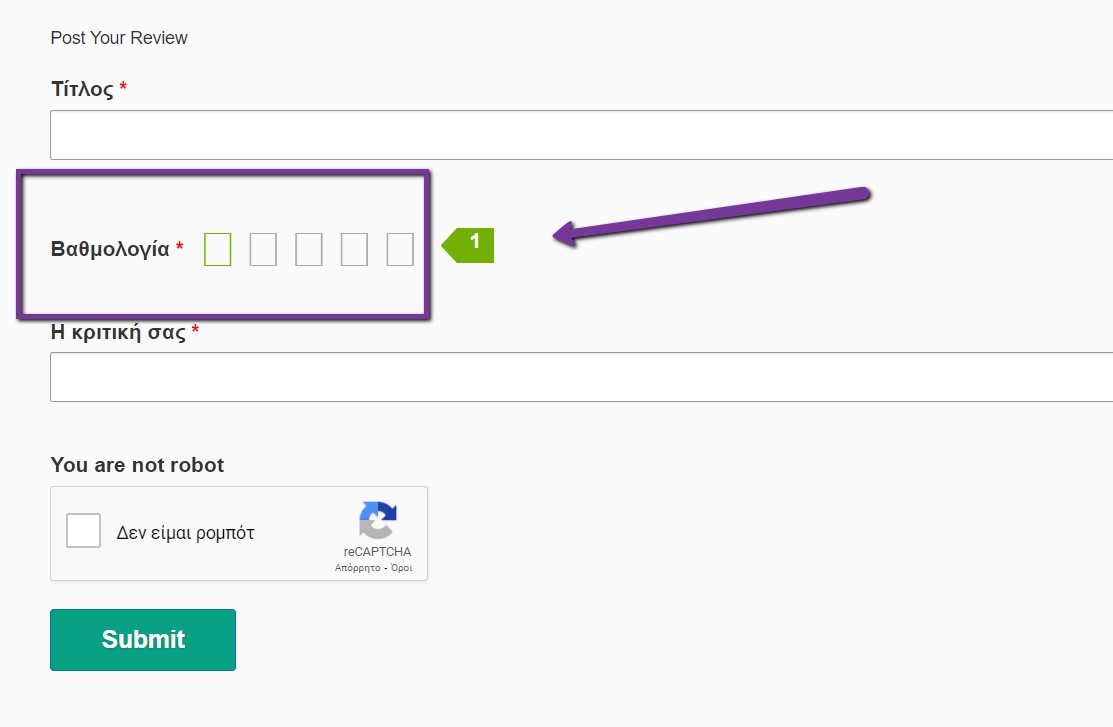Select the second Βαθμολογία rating box

click(263, 249)
